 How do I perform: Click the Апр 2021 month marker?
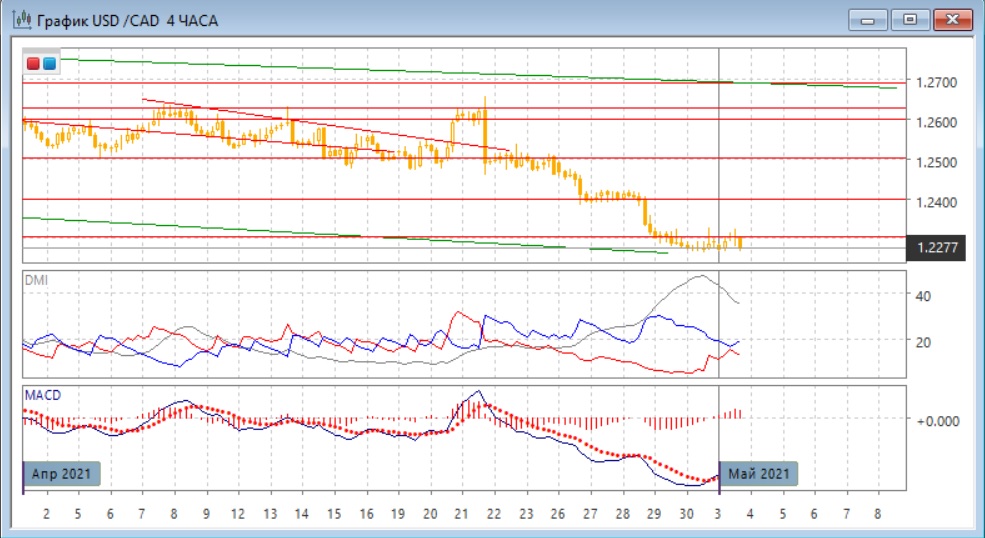click(62, 473)
